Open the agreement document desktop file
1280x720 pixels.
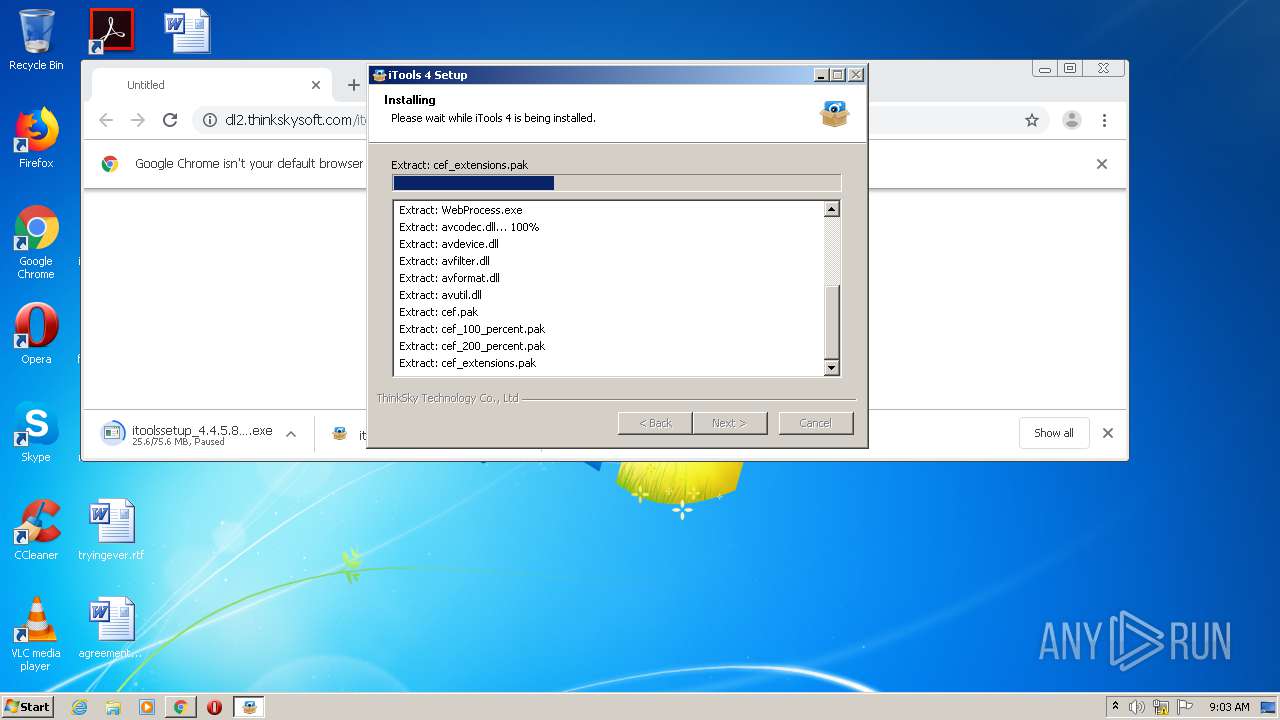coord(111,628)
